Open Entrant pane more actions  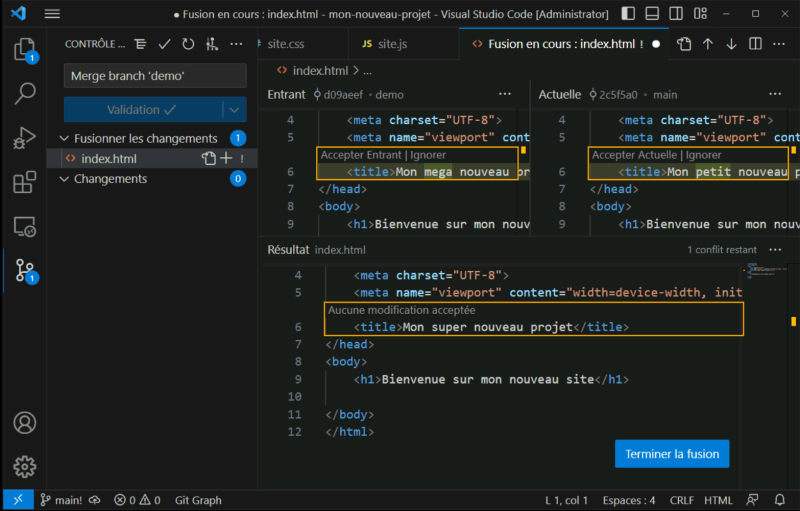[505, 94]
